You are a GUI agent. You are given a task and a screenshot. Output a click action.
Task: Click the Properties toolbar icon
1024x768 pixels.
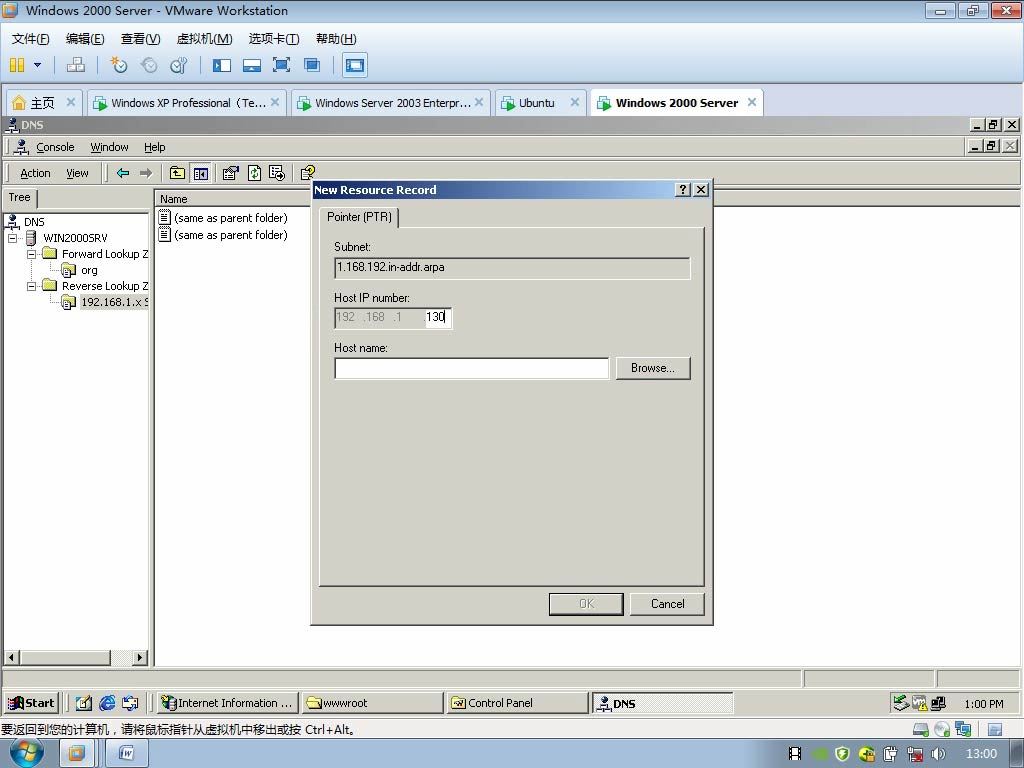coord(231,173)
